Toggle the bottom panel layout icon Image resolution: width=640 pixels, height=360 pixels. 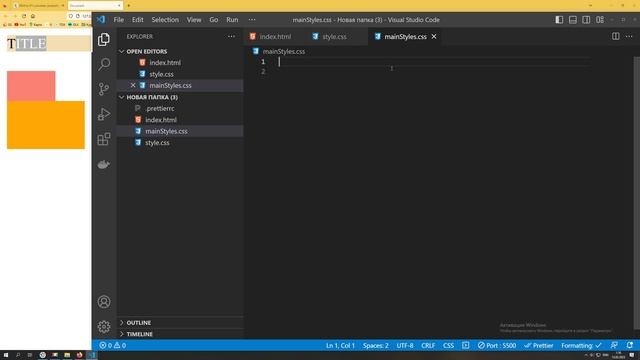coord(573,20)
